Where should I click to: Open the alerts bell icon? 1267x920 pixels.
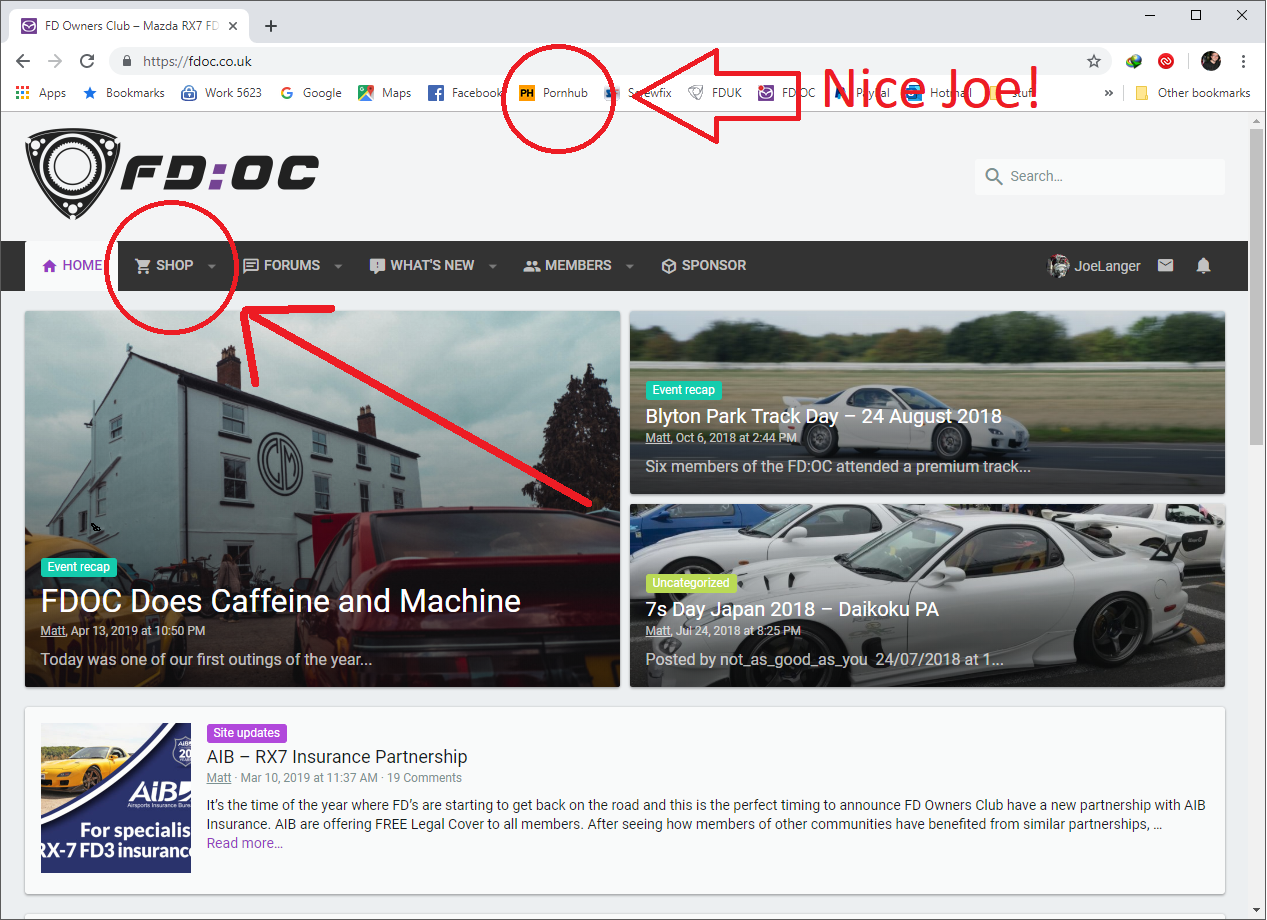1204,266
